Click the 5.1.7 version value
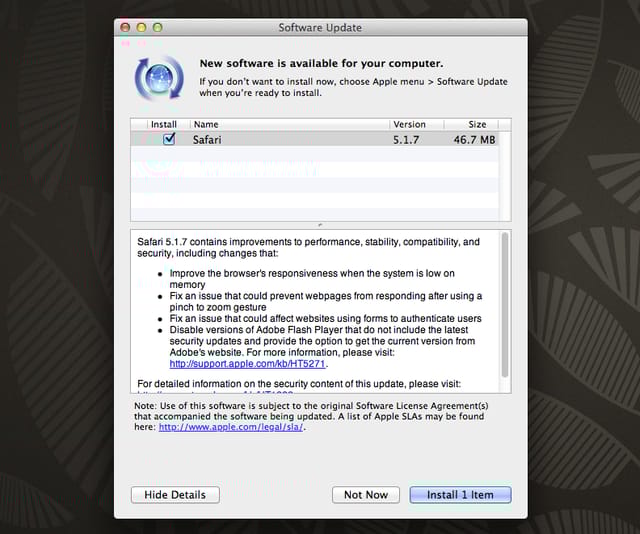The height and width of the screenshot is (534, 640). point(406,140)
